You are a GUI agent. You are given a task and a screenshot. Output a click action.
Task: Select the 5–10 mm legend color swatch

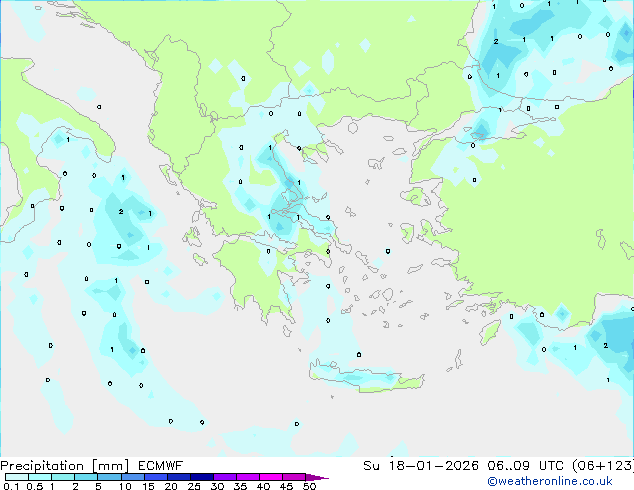pyautogui.click(x=109, y=477)
